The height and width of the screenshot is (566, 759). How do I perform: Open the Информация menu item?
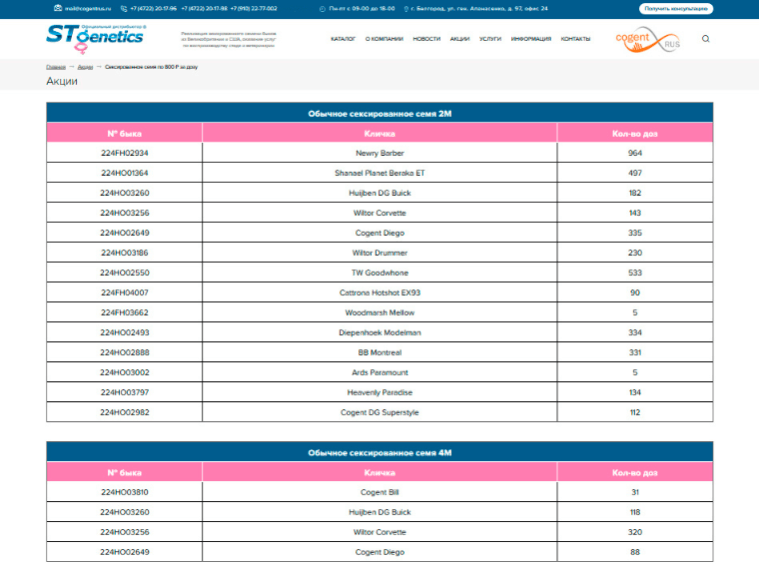point(531,39)
